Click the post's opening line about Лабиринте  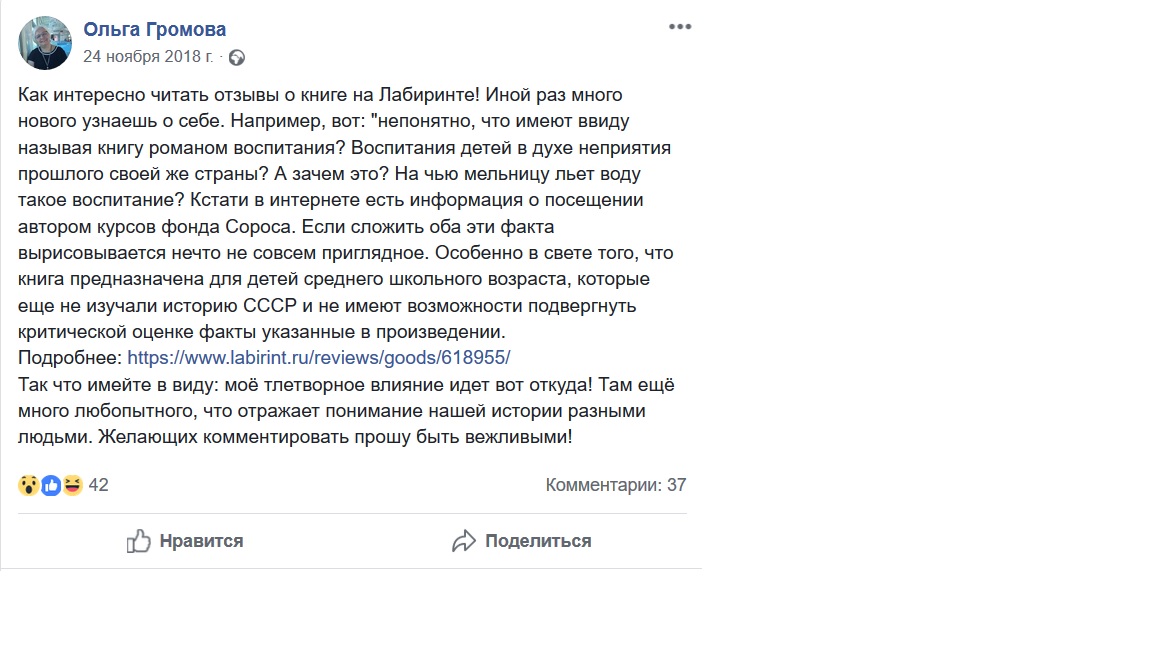click(320, 95)
